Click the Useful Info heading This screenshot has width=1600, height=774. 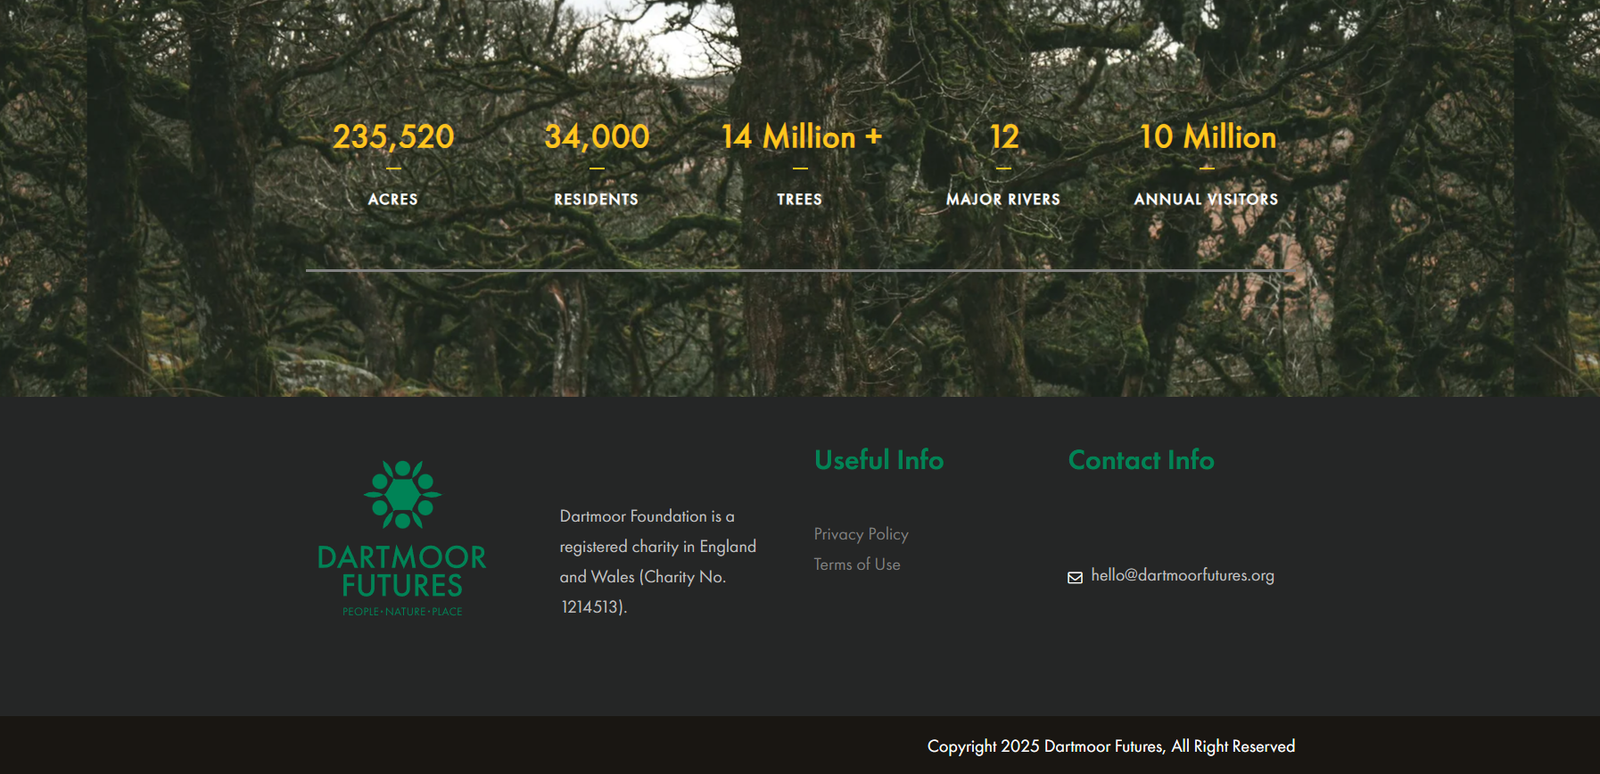click(x=878, y=460)
